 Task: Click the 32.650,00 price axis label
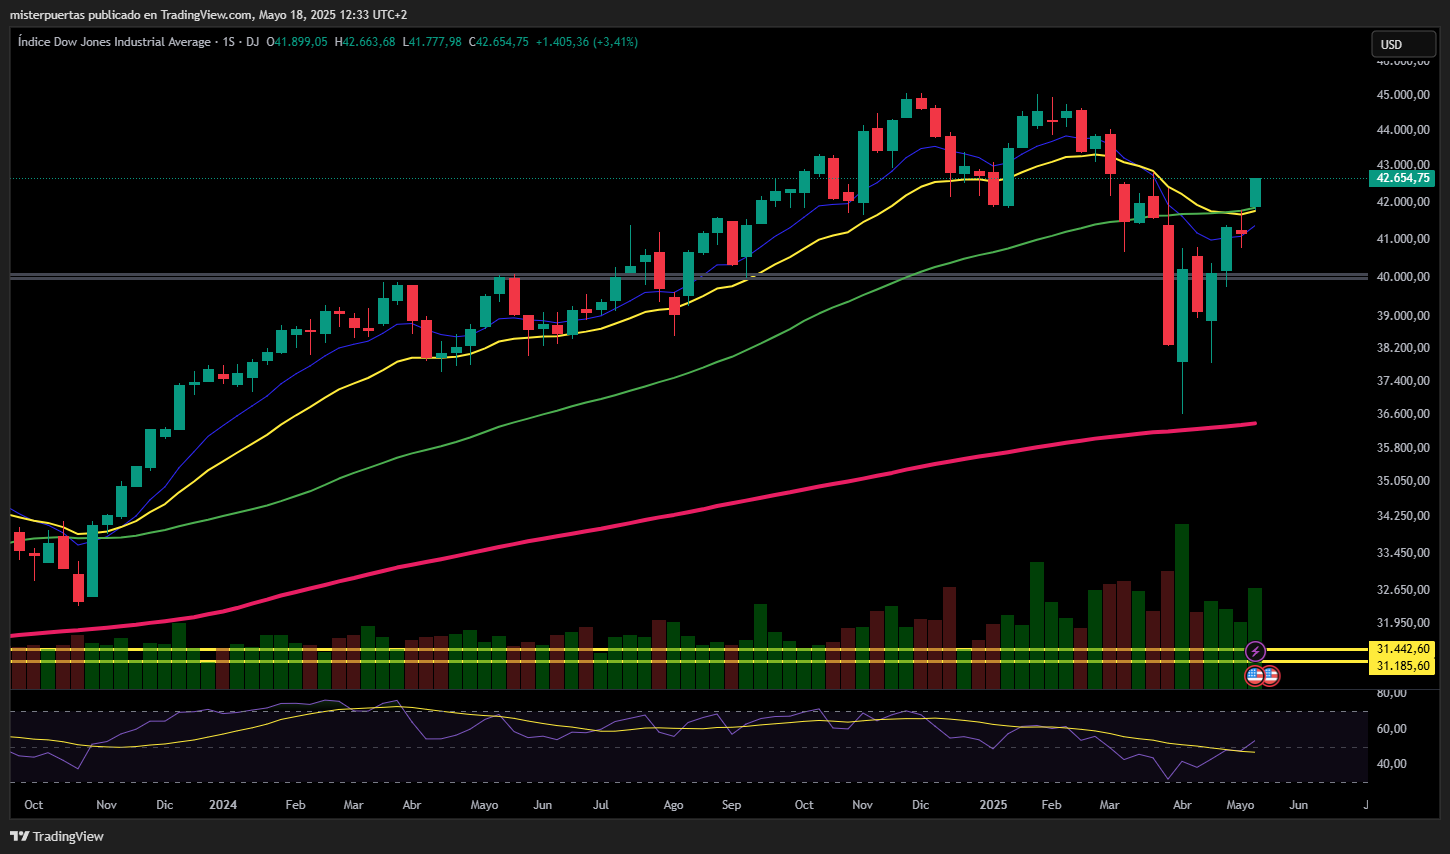(1403, 590)
